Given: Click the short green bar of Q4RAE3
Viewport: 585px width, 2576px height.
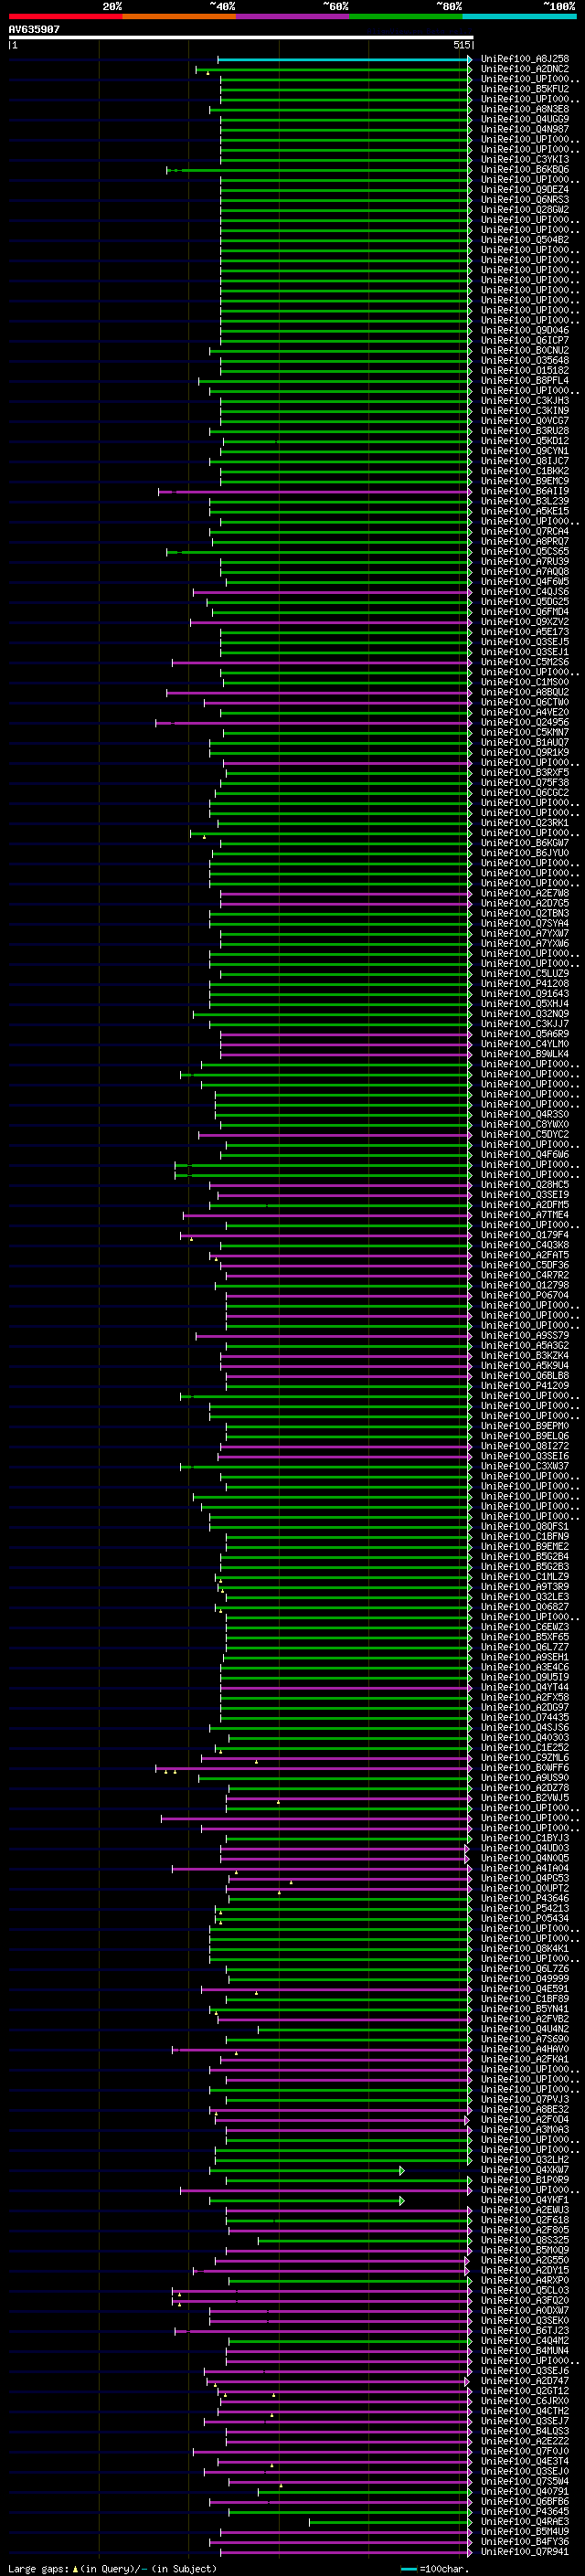Looking at the screenshot, I should [390, 2521].
